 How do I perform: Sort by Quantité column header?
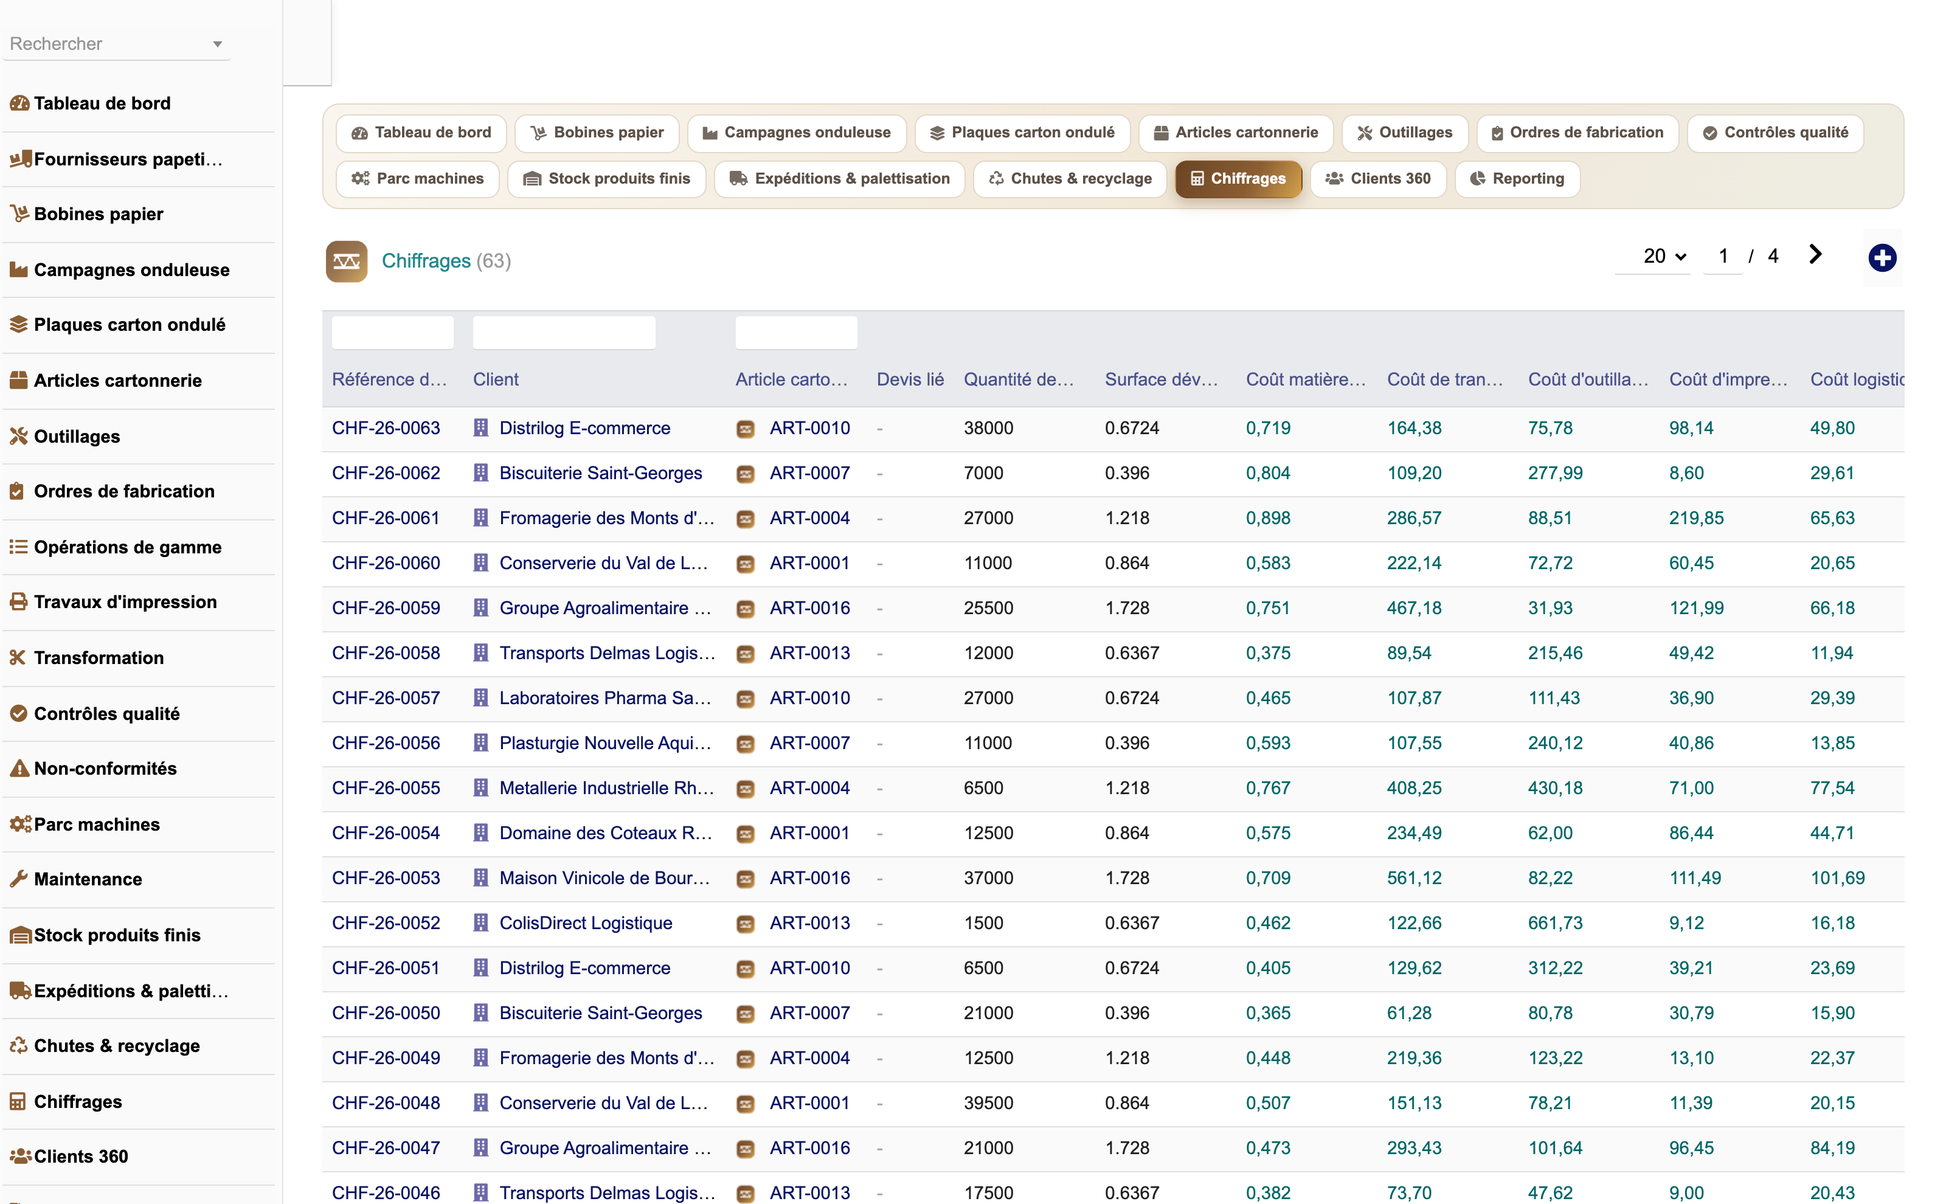tap(1018, 380)
